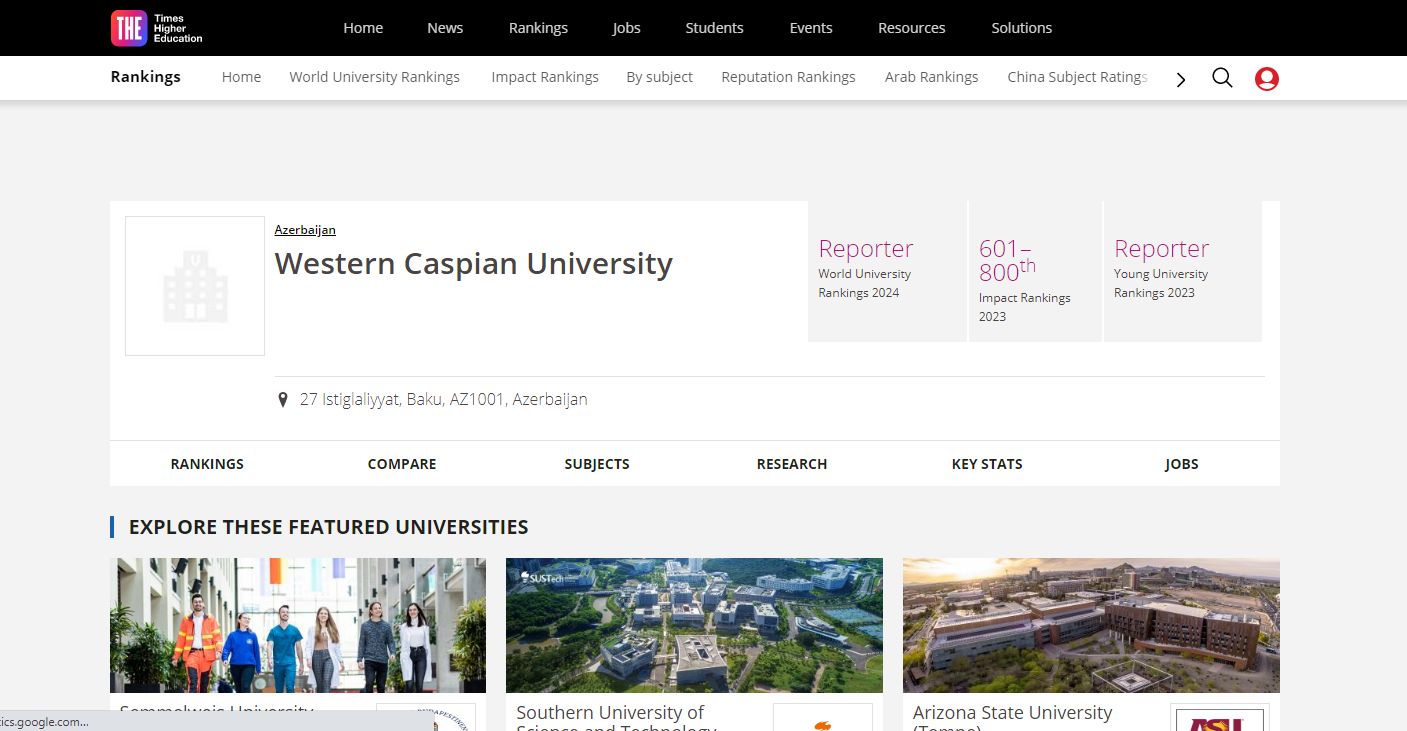Viewport: 1407px width, 731px height.
Task: Jump to the SUBJECTS tab
Action: [597, 464]
